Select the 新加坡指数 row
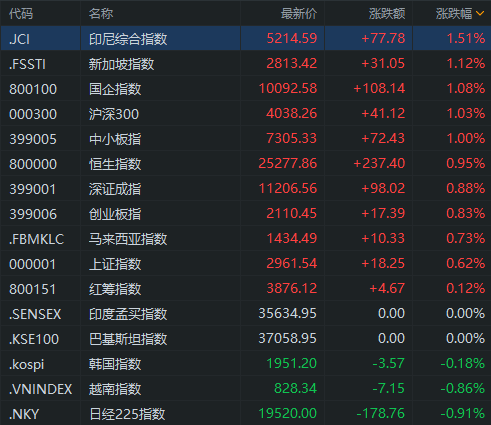The image size is (491, 425). click(245, 63)
